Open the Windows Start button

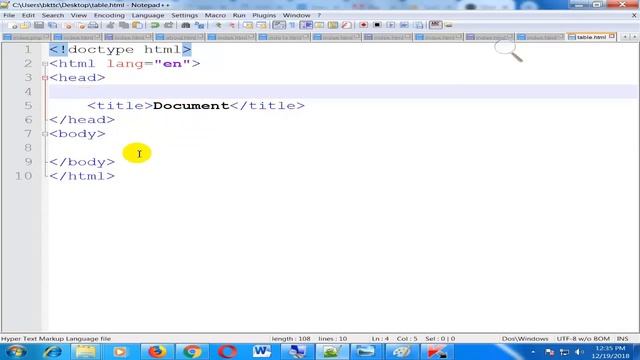pyautogui.click(x=16, y=351)
